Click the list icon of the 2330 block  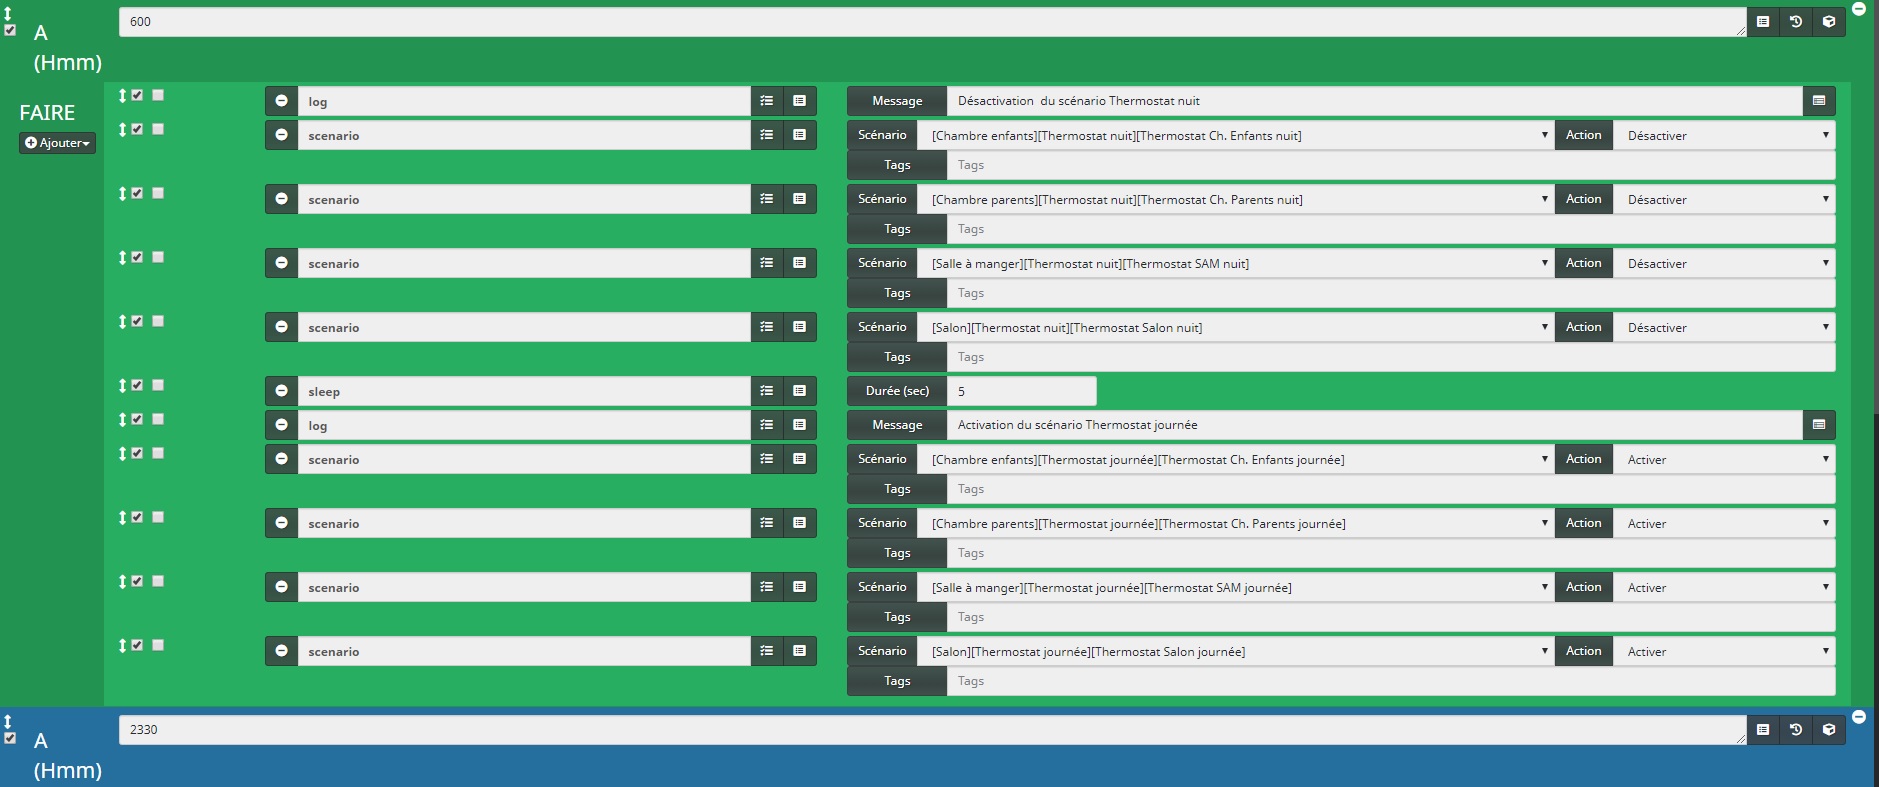(x=1763, y=730)
